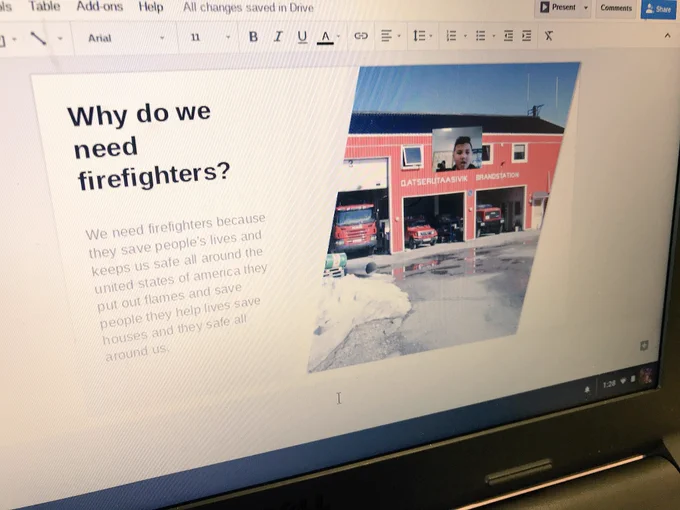Apply bulleted list
The width and height of the screenshot is (680, 510).
481,36
